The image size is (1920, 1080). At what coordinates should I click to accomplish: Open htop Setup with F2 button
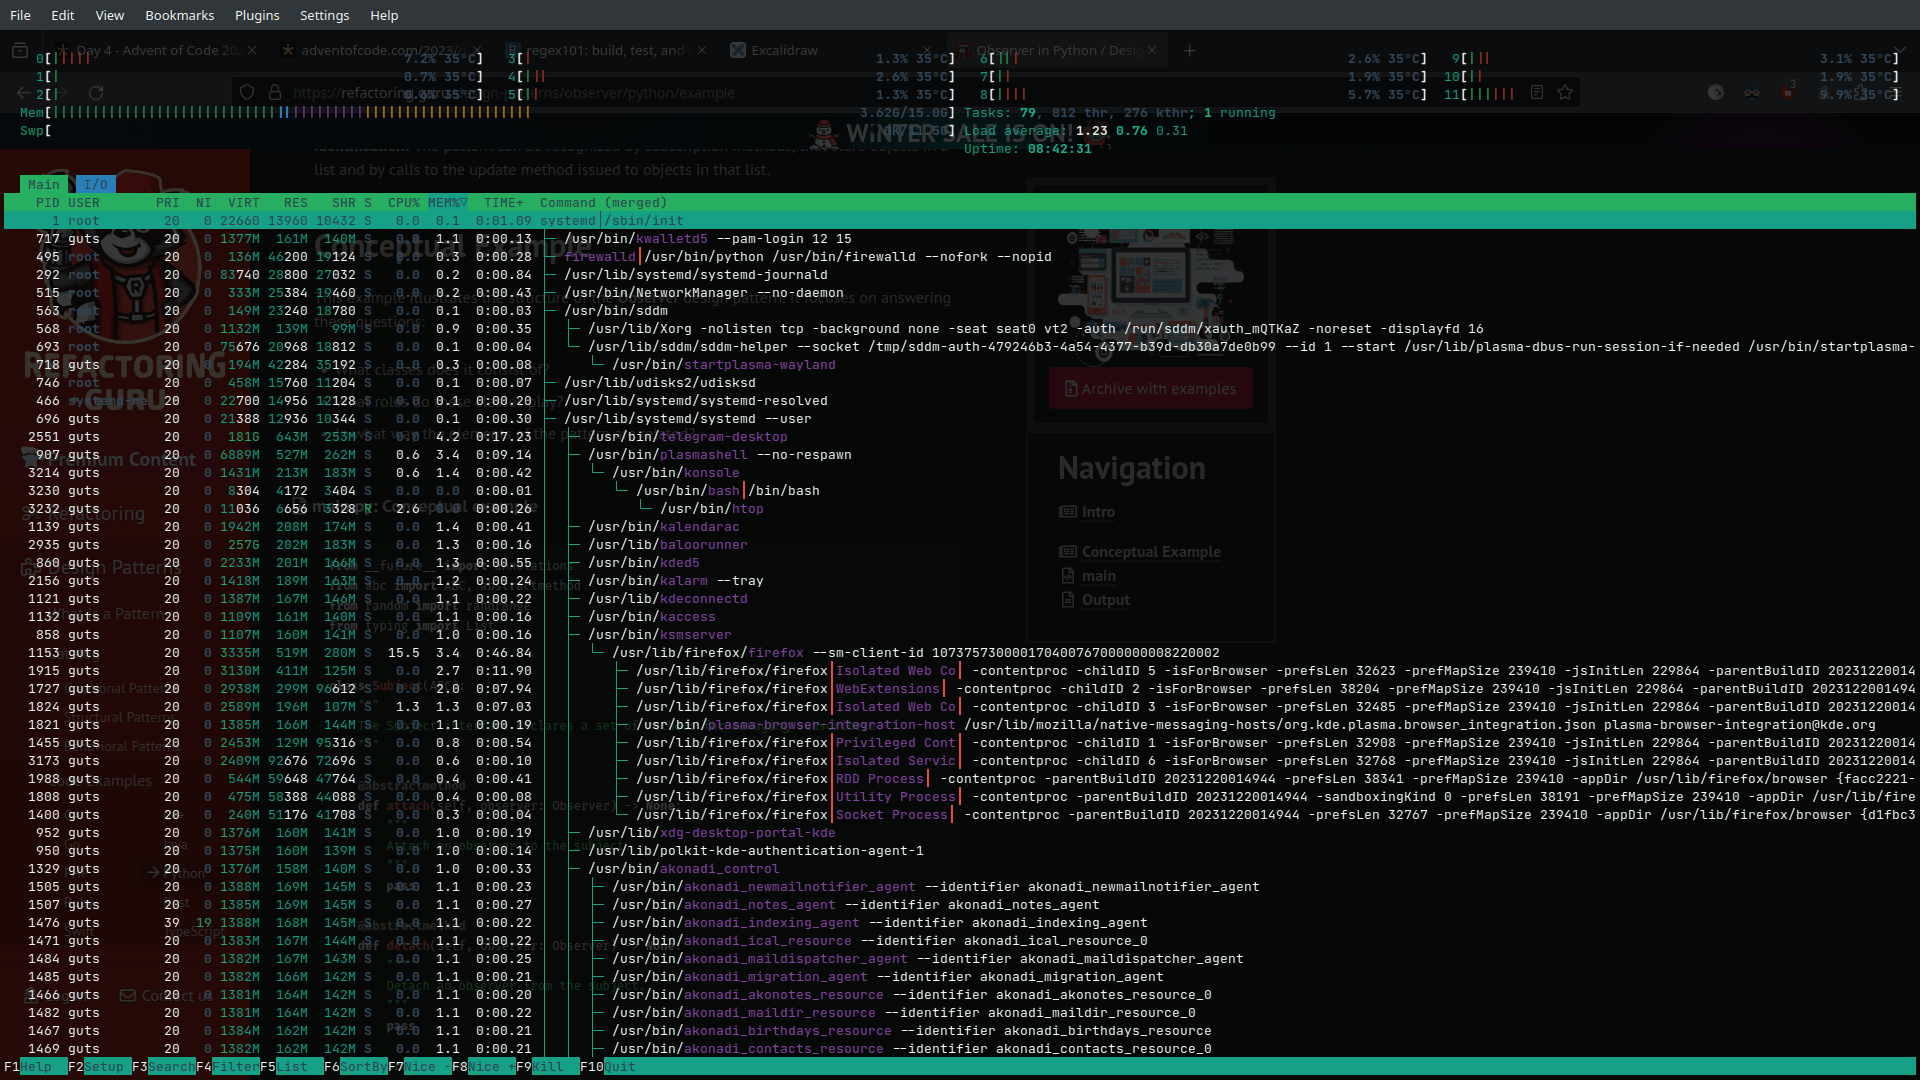(x=103, y=1067)
